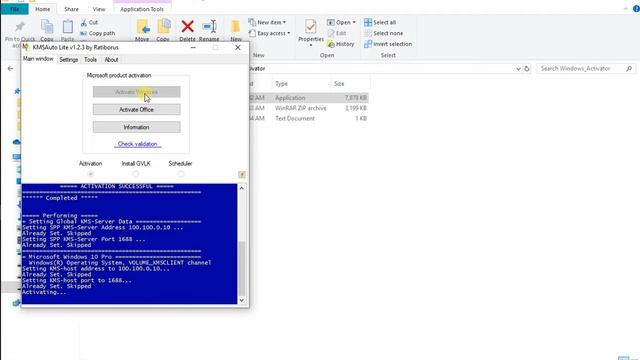
Task: Click the refresh button beside the address bar
Action: [527, 69]
